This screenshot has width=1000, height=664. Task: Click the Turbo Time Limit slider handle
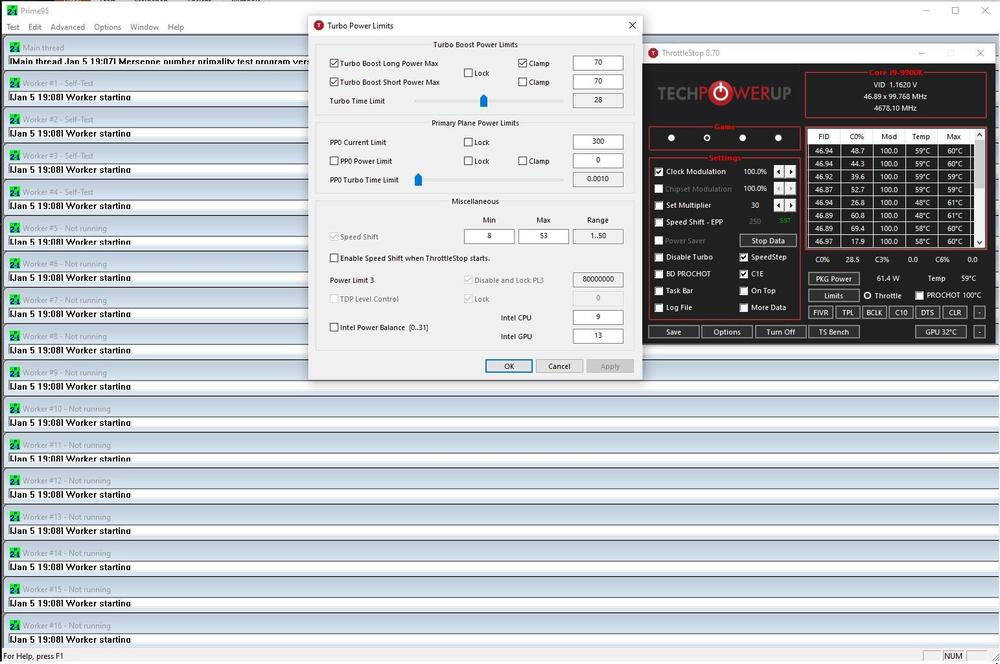[484, 100]
